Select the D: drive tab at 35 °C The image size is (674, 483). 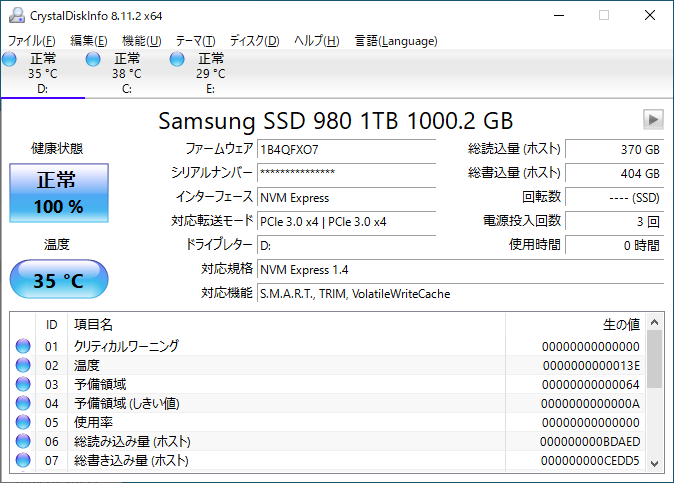(43, 73)
